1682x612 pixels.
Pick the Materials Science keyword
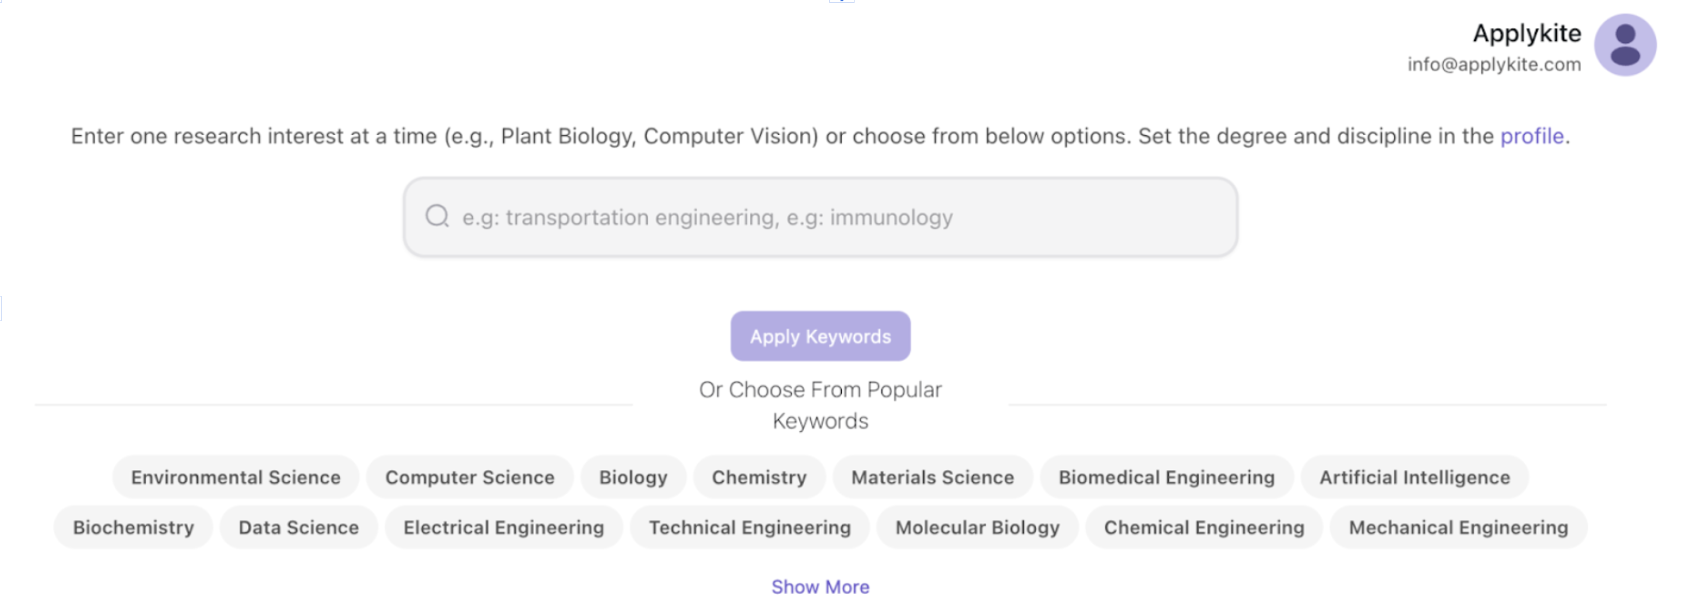point(932,477)
